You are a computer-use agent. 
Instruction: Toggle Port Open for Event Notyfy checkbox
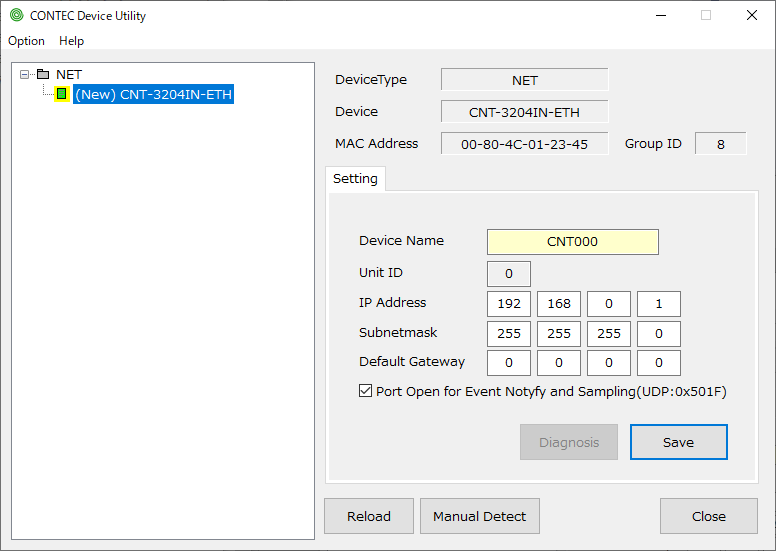(365, 391)
